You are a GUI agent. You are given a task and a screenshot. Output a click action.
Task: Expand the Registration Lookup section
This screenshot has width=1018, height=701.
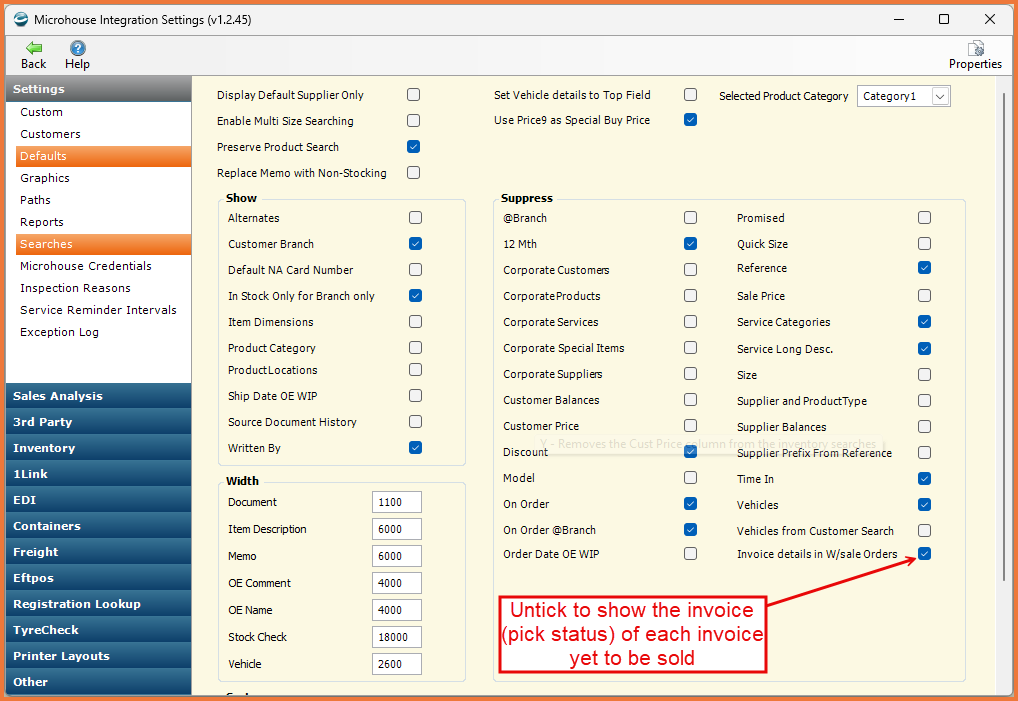pyautogui.click(x=99, y=604)
